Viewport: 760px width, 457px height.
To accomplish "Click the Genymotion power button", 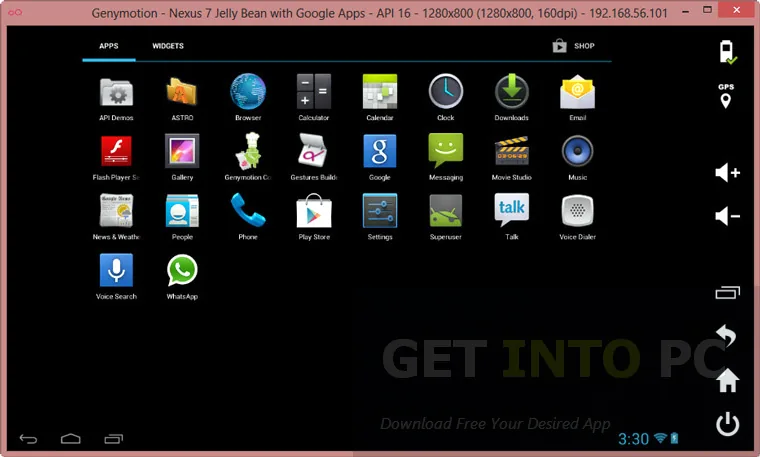I will pyautogui.click(x=728, y=424).
